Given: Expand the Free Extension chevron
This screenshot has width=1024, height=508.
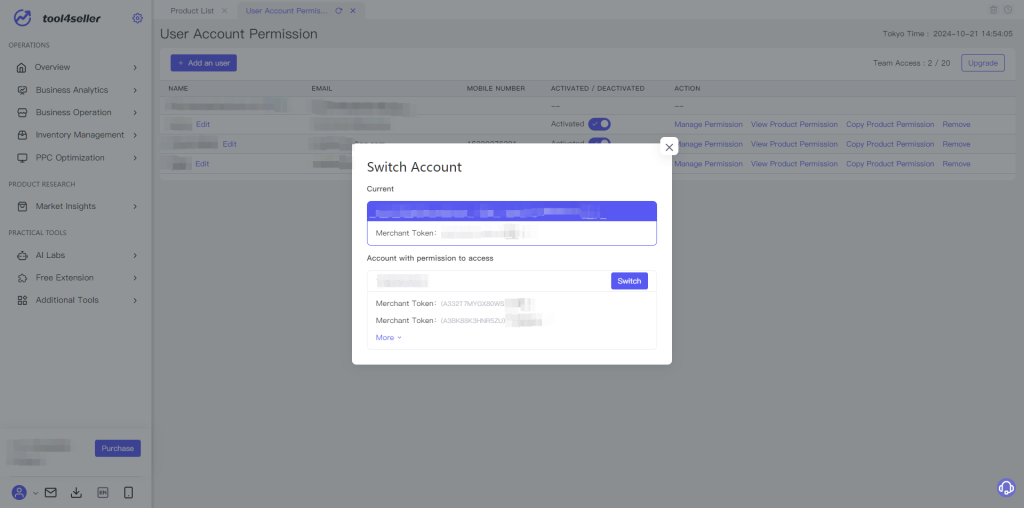Looking at the screenshot, I should point(135,278).
